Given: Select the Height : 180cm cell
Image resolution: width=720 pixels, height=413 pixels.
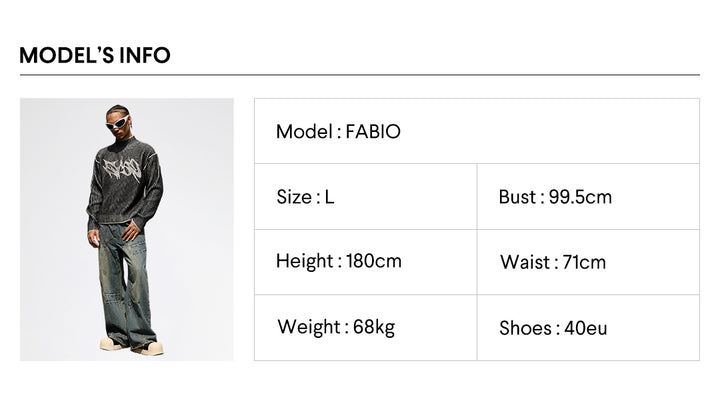Looking at the screenshot, I should point(366,262).
